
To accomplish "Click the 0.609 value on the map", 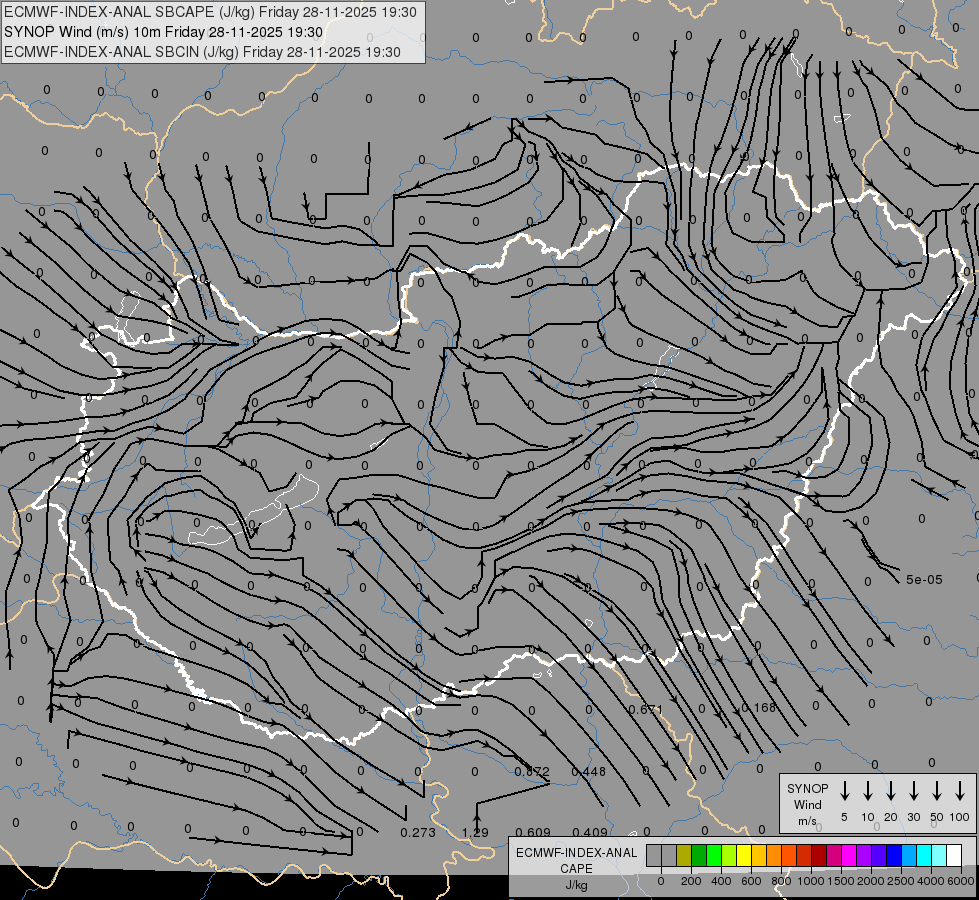I will pos(534,832).
